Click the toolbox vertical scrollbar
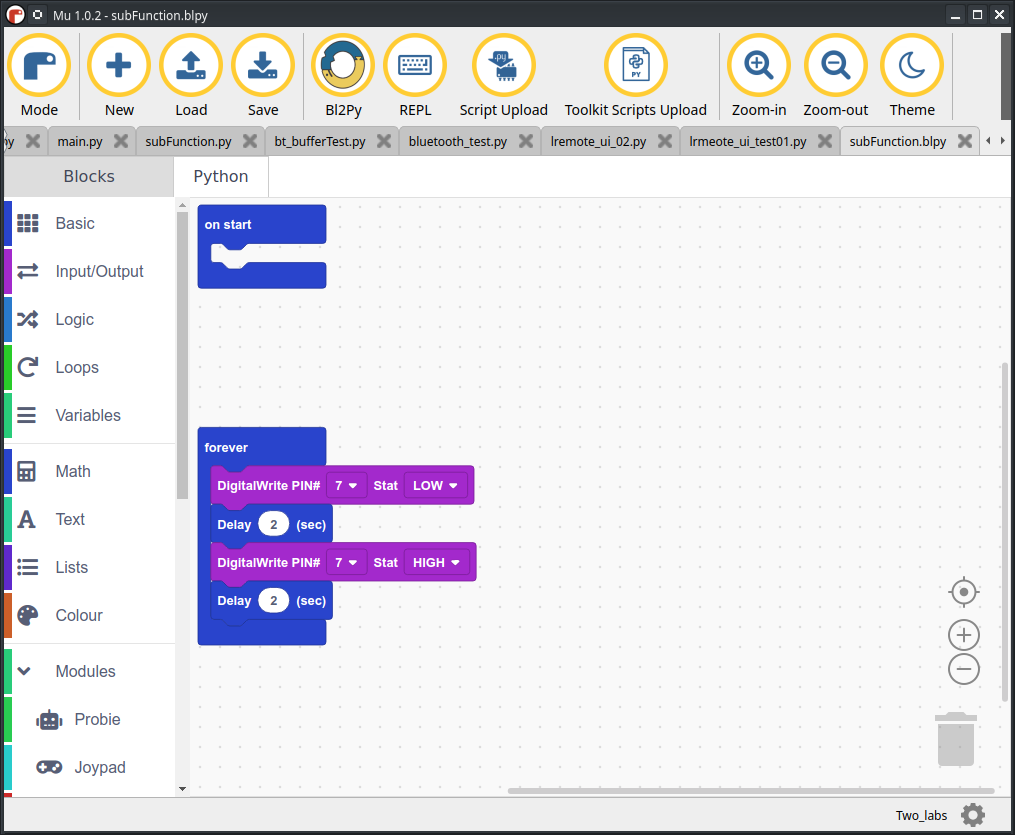1015x835 pixels. pos(182,355)
